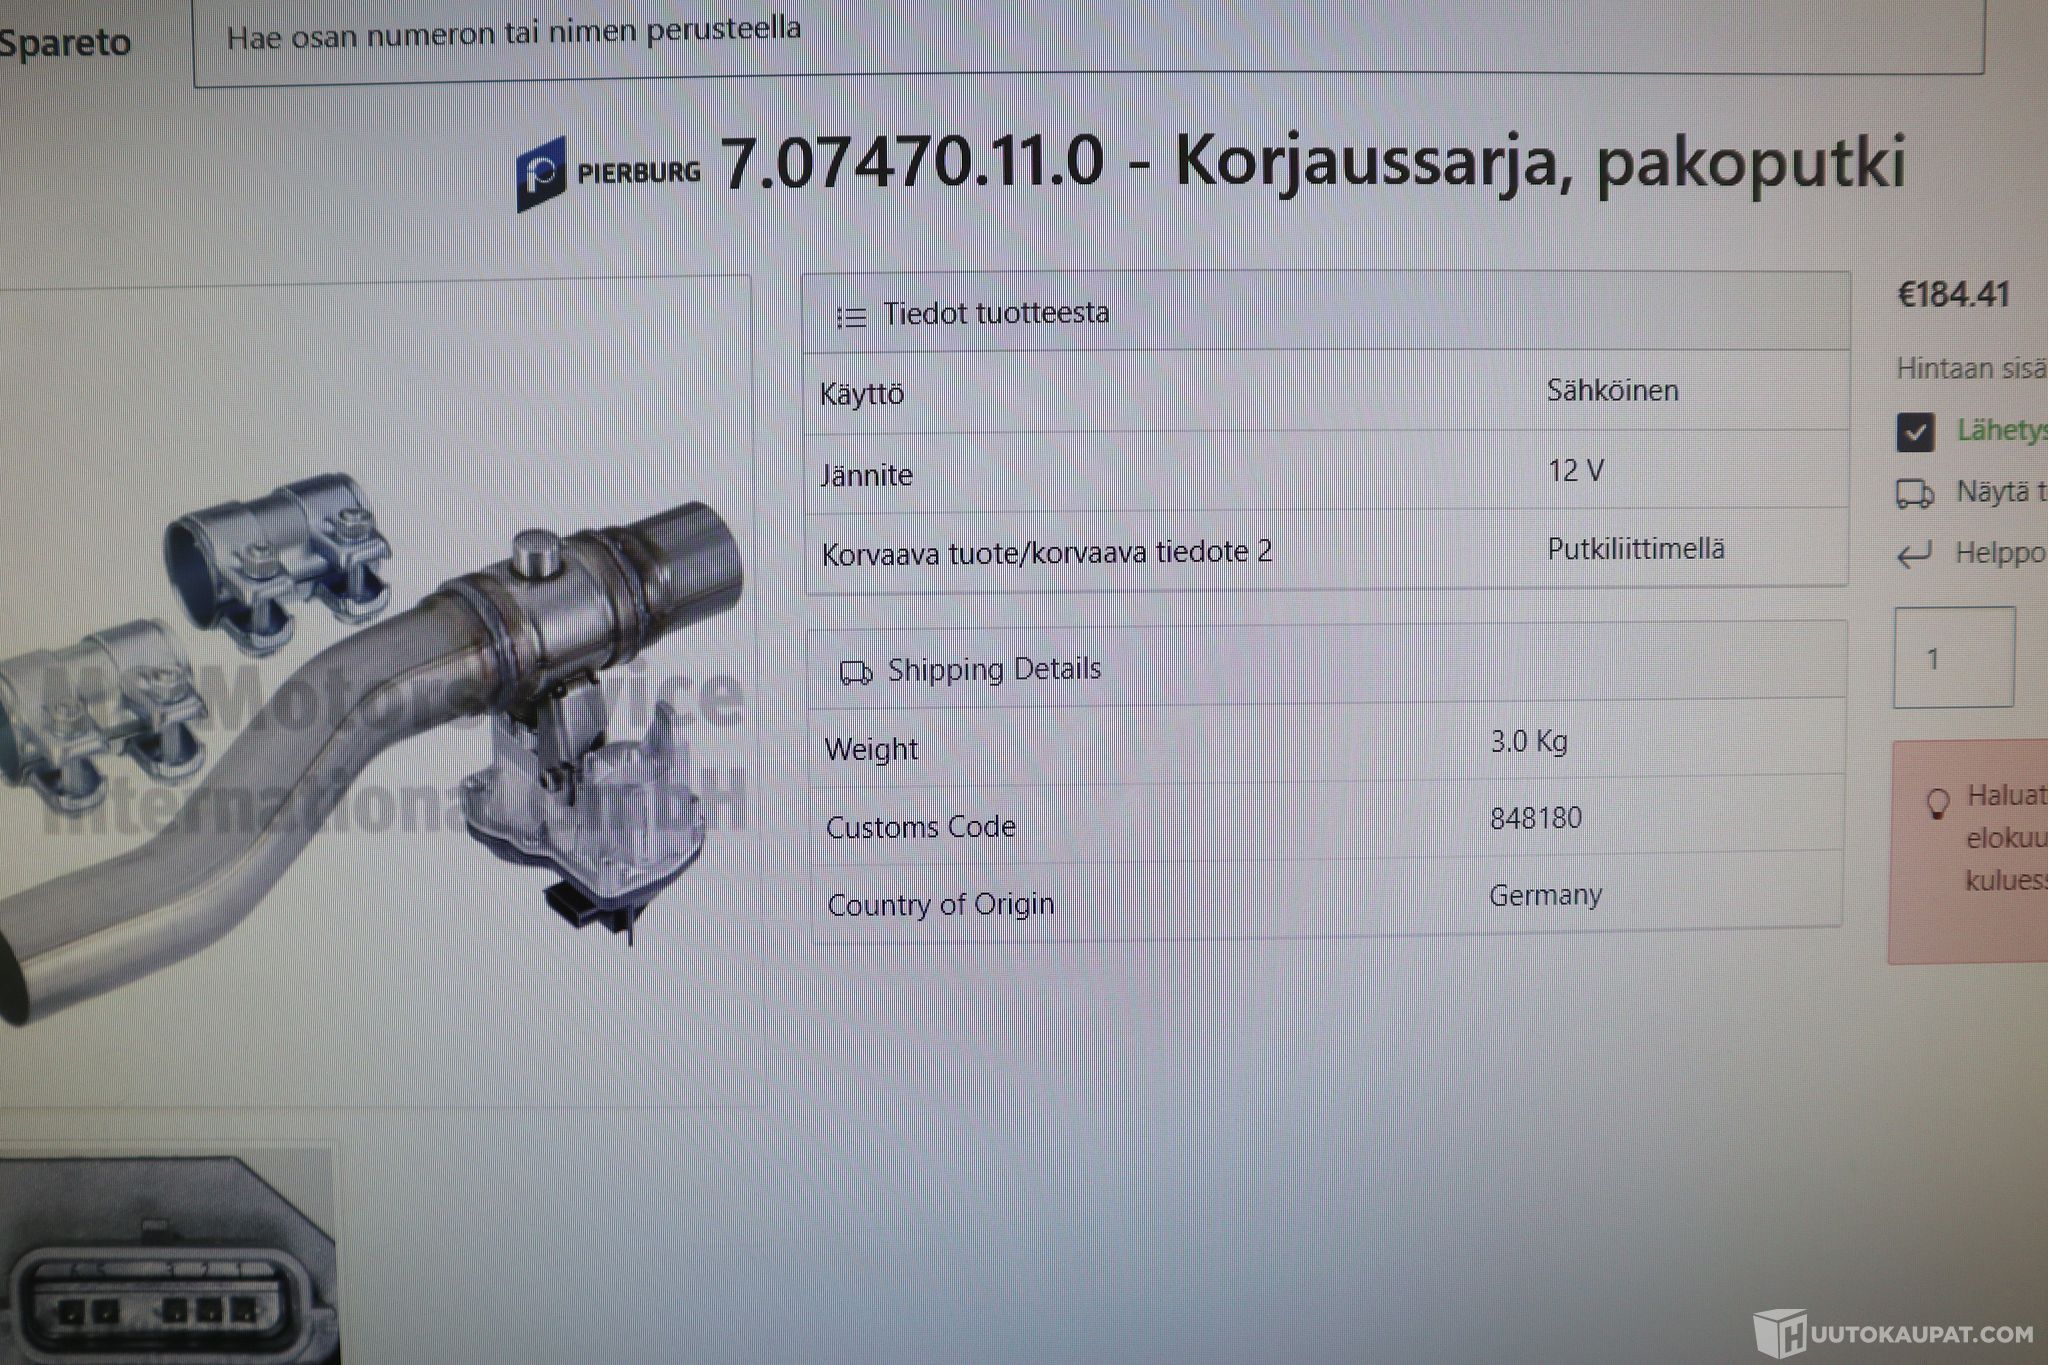
Task: Click the list icon beside Tiedot tuotteesta
Action: click(851, 317)
